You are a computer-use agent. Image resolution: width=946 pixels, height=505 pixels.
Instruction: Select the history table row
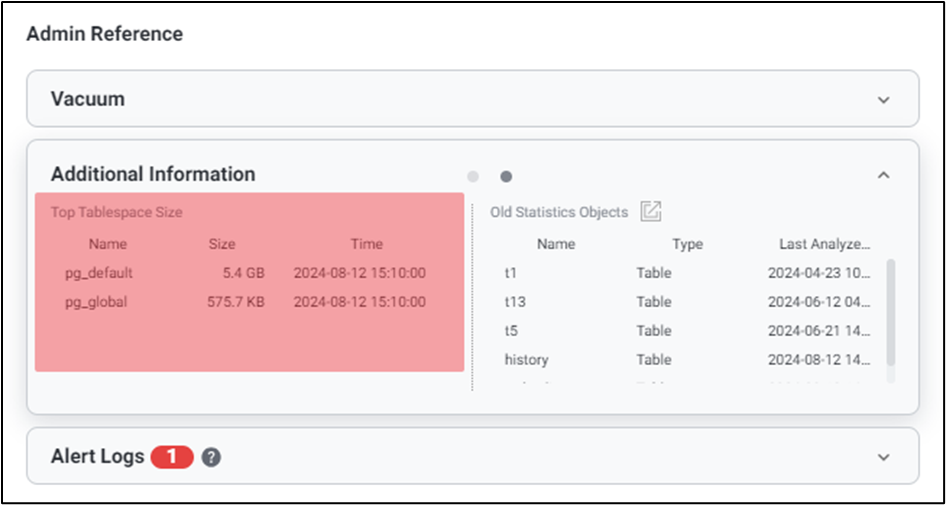[x=526, y=360]
